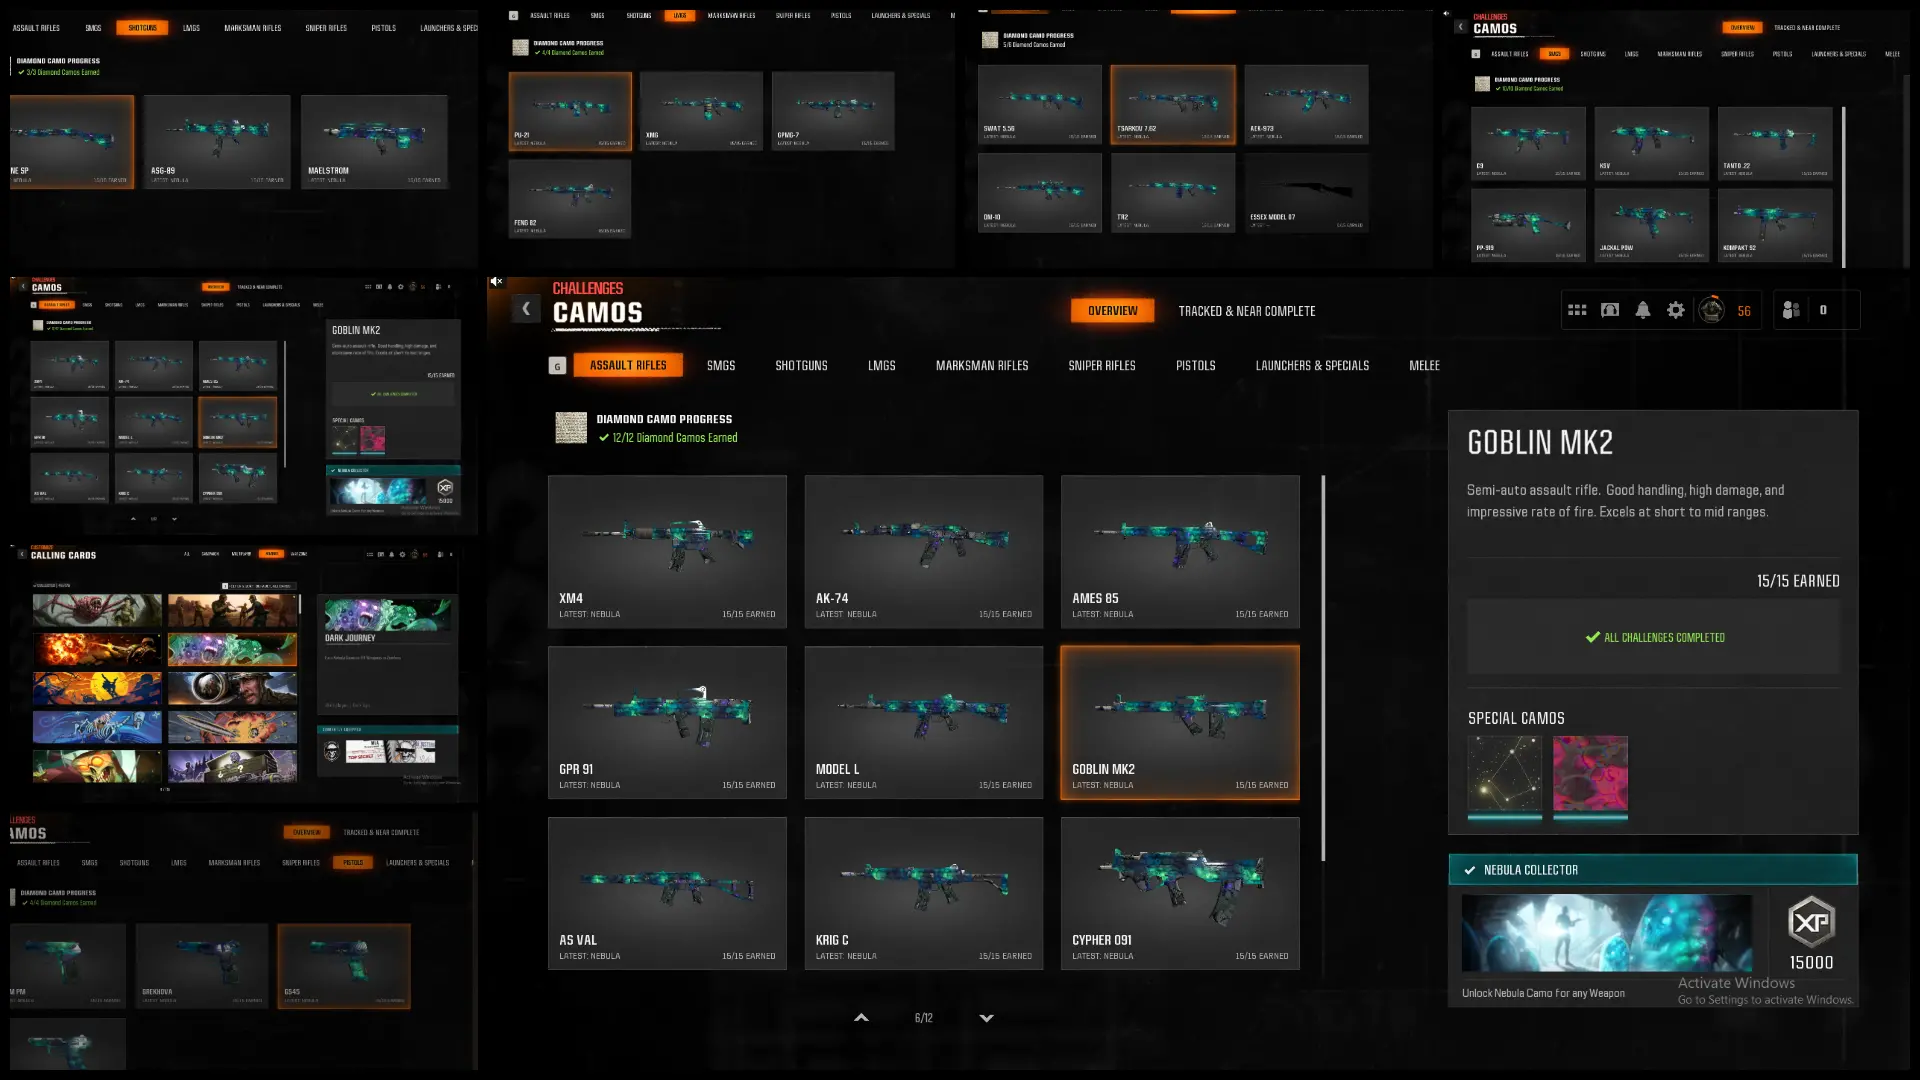Image resolution: width=1920 pixels, height=1080 pixels.
Task: Open the settings gear icon
Action: click(x=1676, y=311)
